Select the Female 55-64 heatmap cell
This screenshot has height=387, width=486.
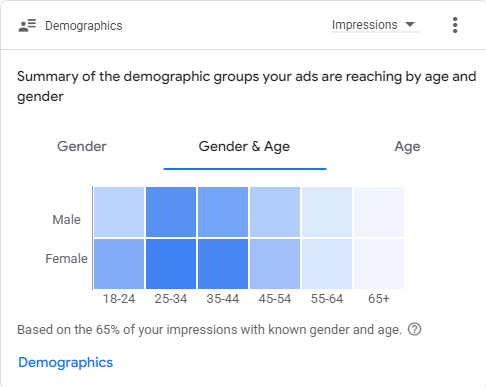[x=327, y=264]
